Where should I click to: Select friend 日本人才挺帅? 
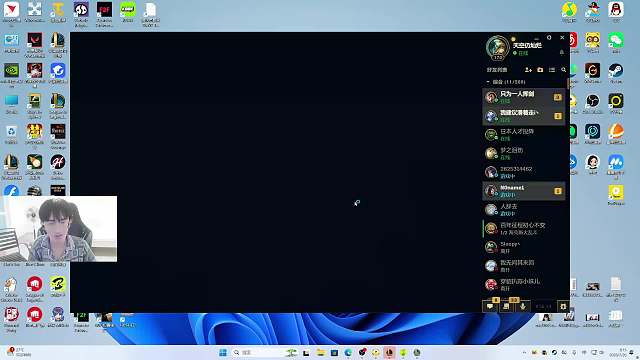[524, 135]
